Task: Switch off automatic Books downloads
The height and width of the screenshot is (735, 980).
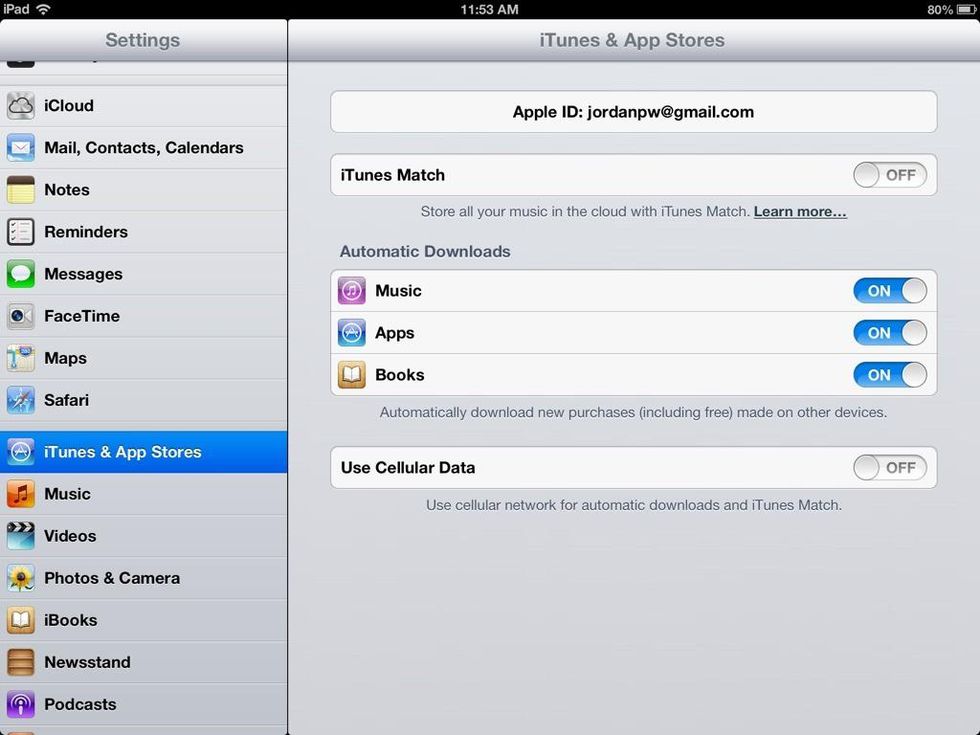Action: 889,375
